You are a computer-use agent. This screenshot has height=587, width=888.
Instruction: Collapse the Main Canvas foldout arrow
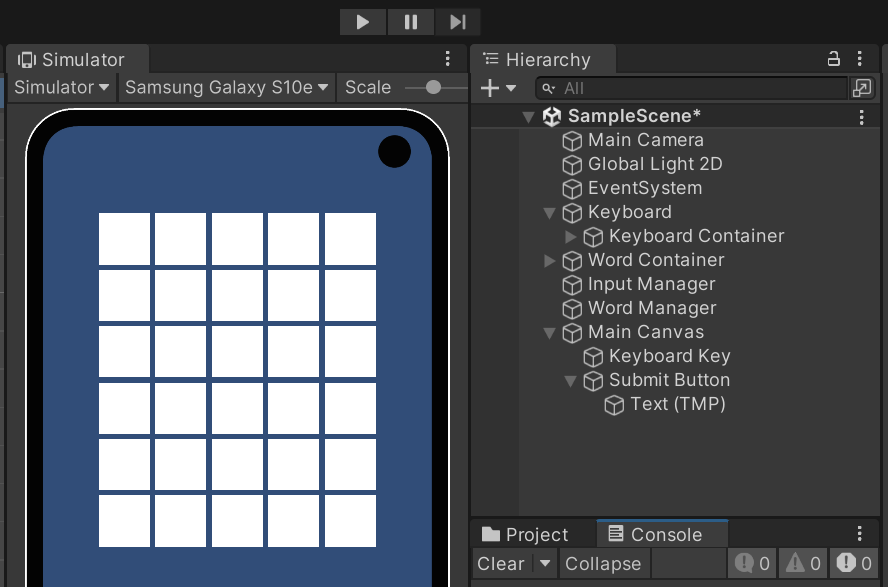point(549,333)
